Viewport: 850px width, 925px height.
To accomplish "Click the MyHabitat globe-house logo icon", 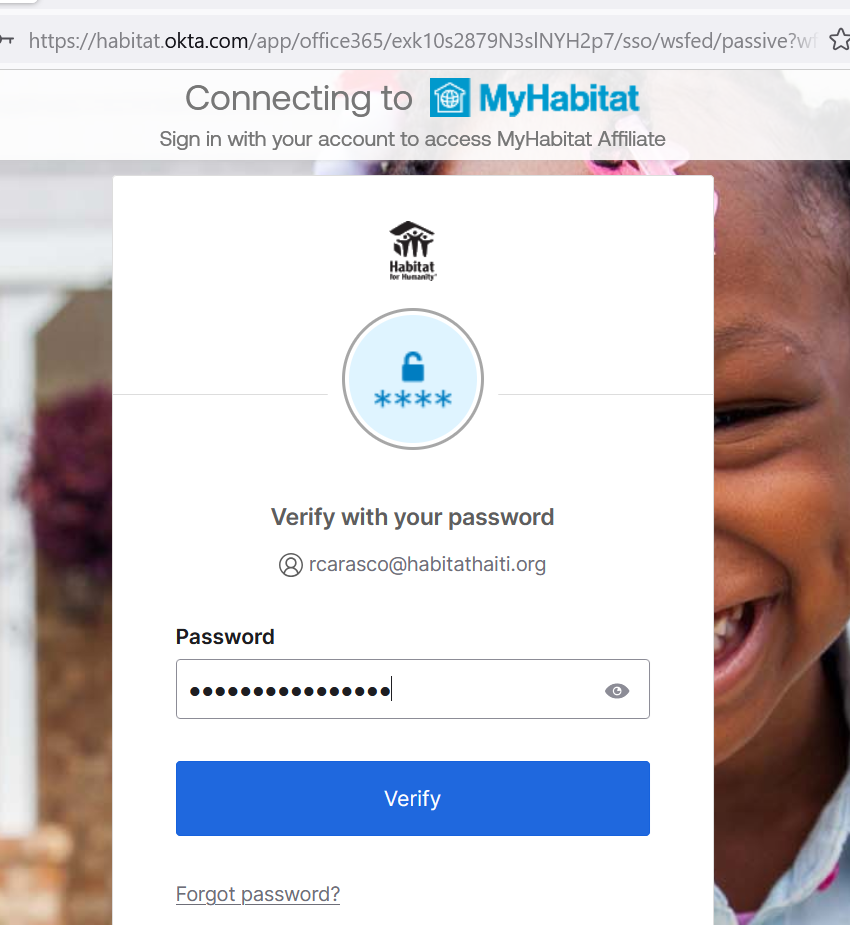I will point(450,98).
